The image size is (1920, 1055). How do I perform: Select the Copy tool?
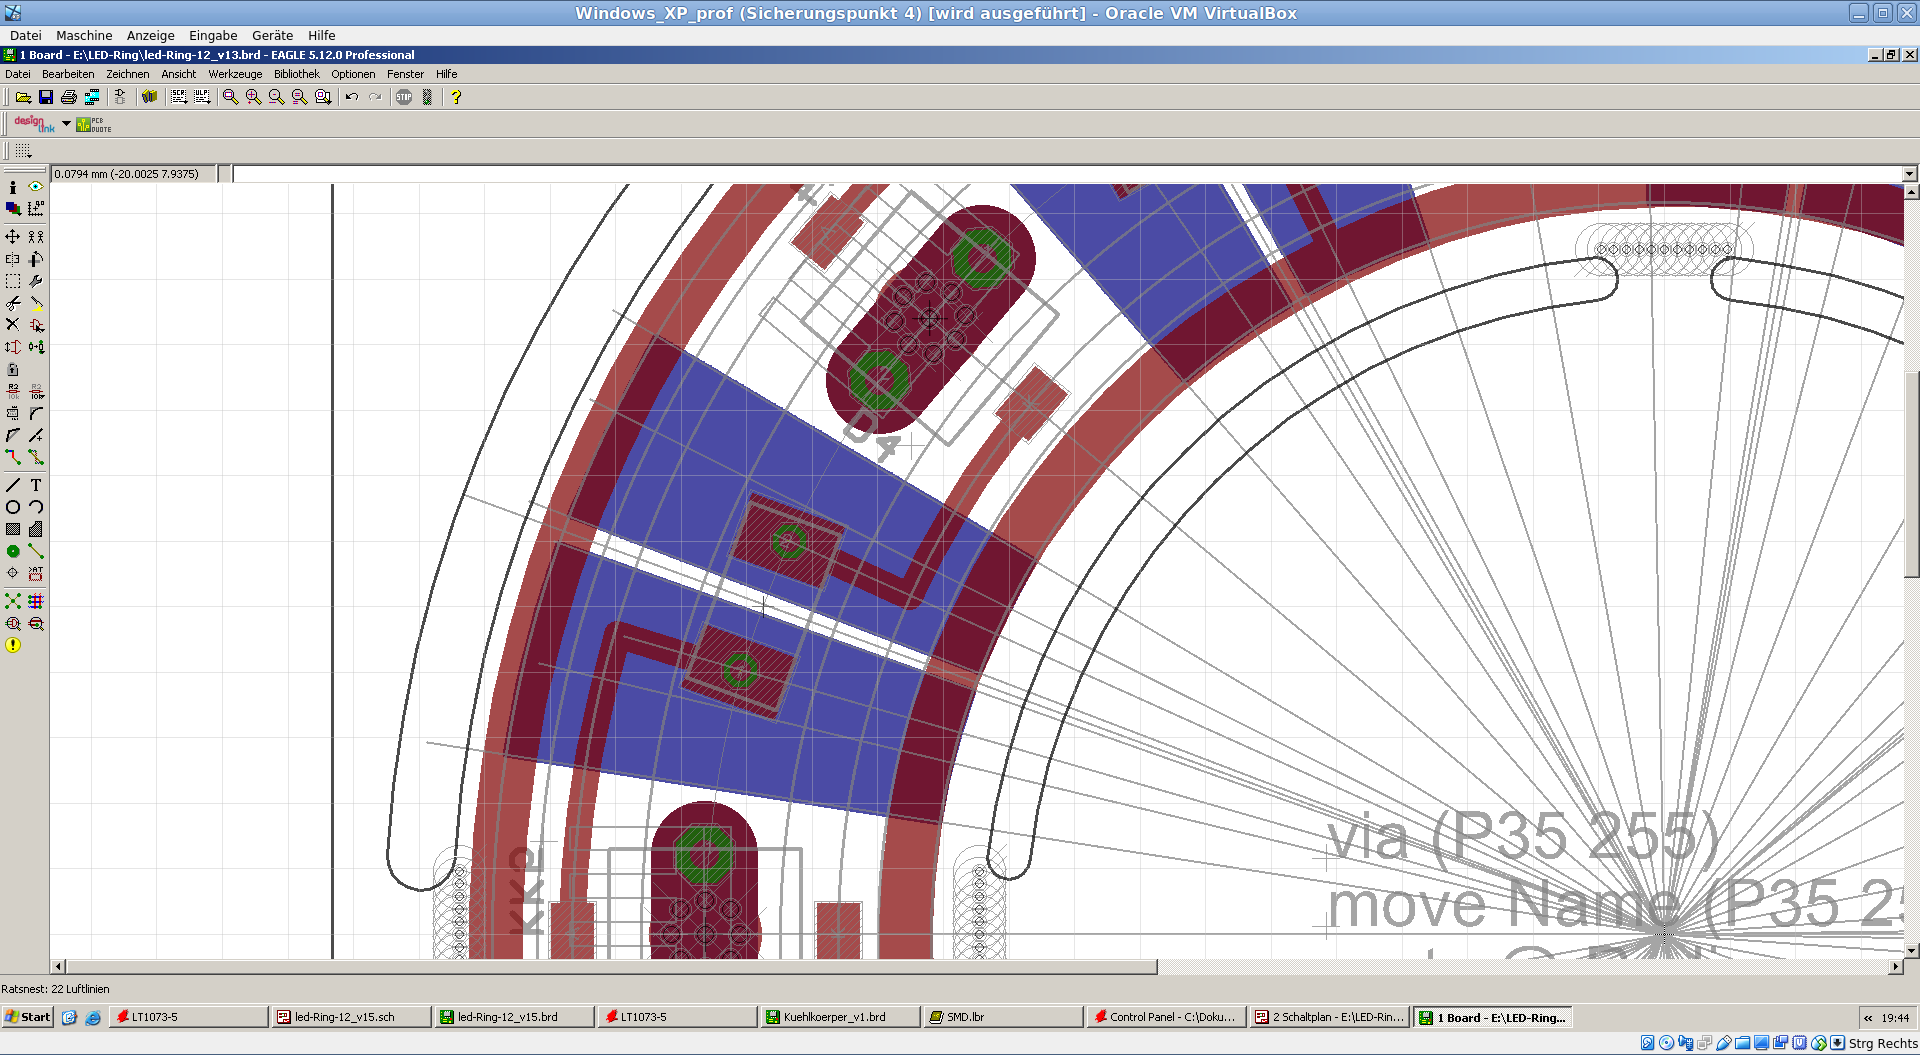(36, 237)
